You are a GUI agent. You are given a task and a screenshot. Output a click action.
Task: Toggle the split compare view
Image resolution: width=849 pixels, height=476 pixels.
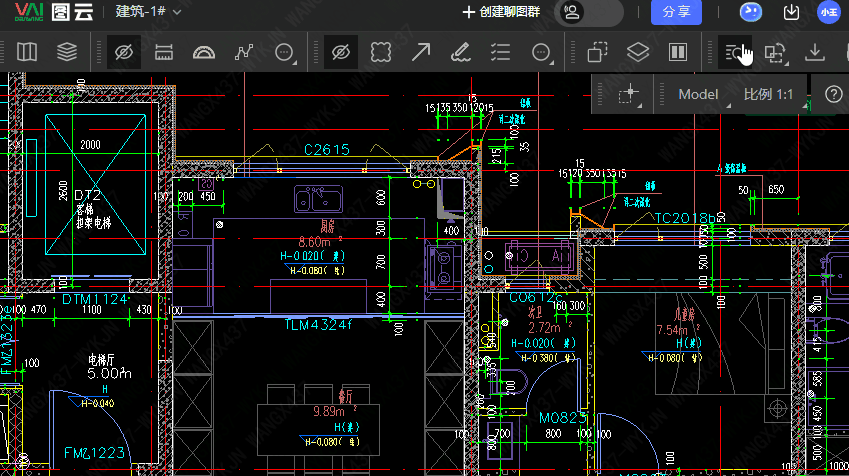[677, 52]
